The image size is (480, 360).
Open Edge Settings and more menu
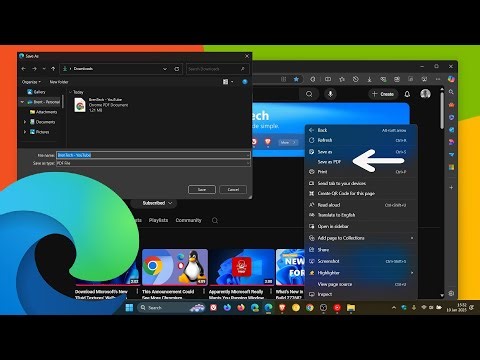[x=438, y=79]
